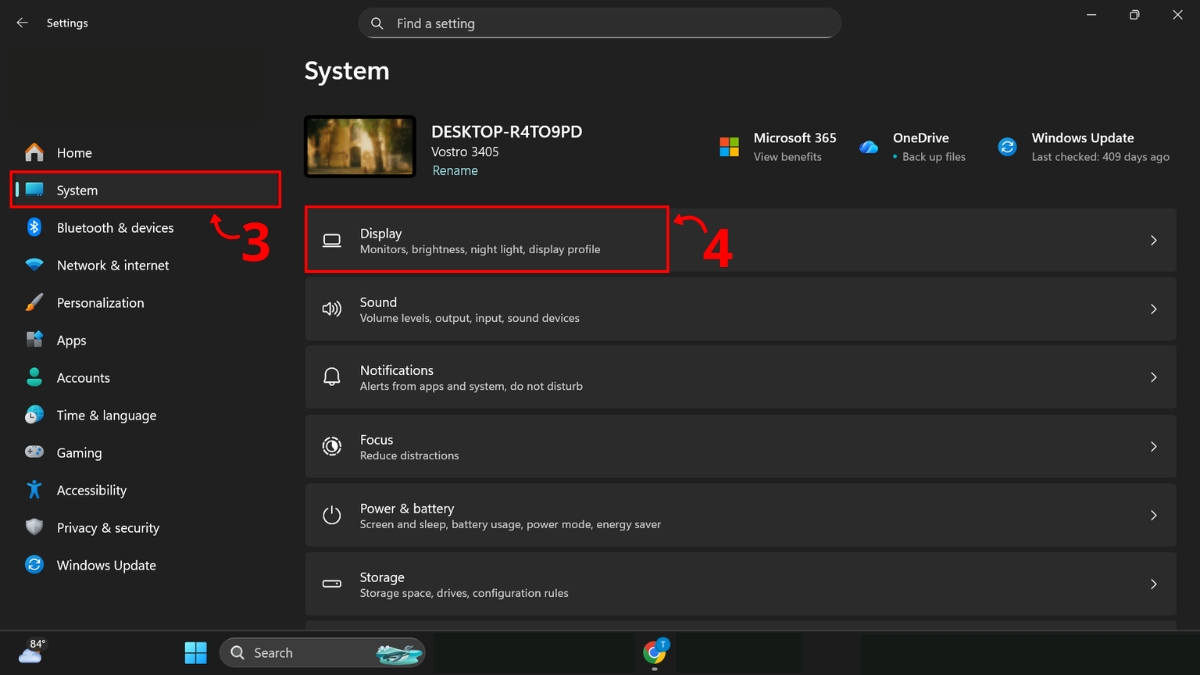The height and width of the screenshot is (675, 1200).
Task: Click the Find a setting field
Action: coord(599,23)
